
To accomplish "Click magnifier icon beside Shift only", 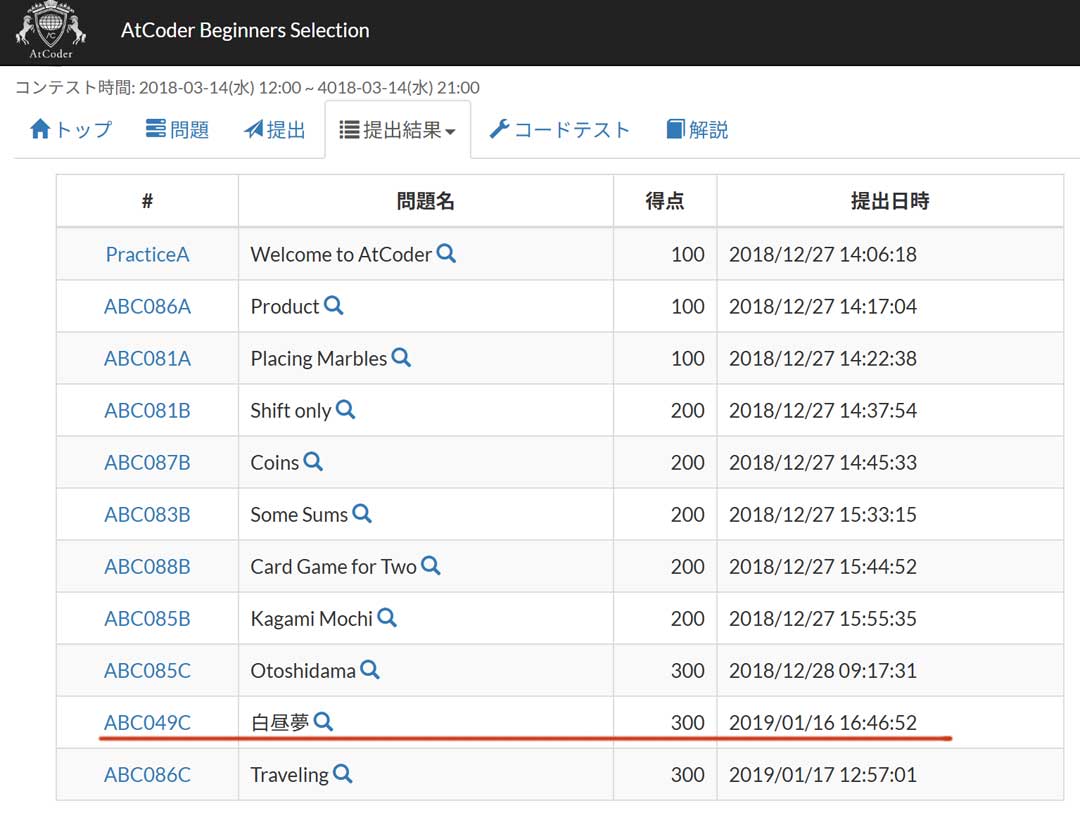I will pyautogui.click(x=346, y=410).
